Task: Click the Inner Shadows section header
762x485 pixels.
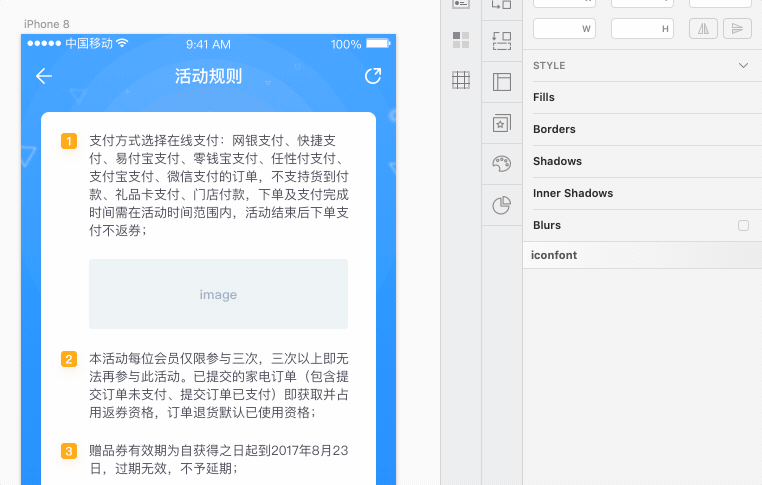Action: click(573, 193)
